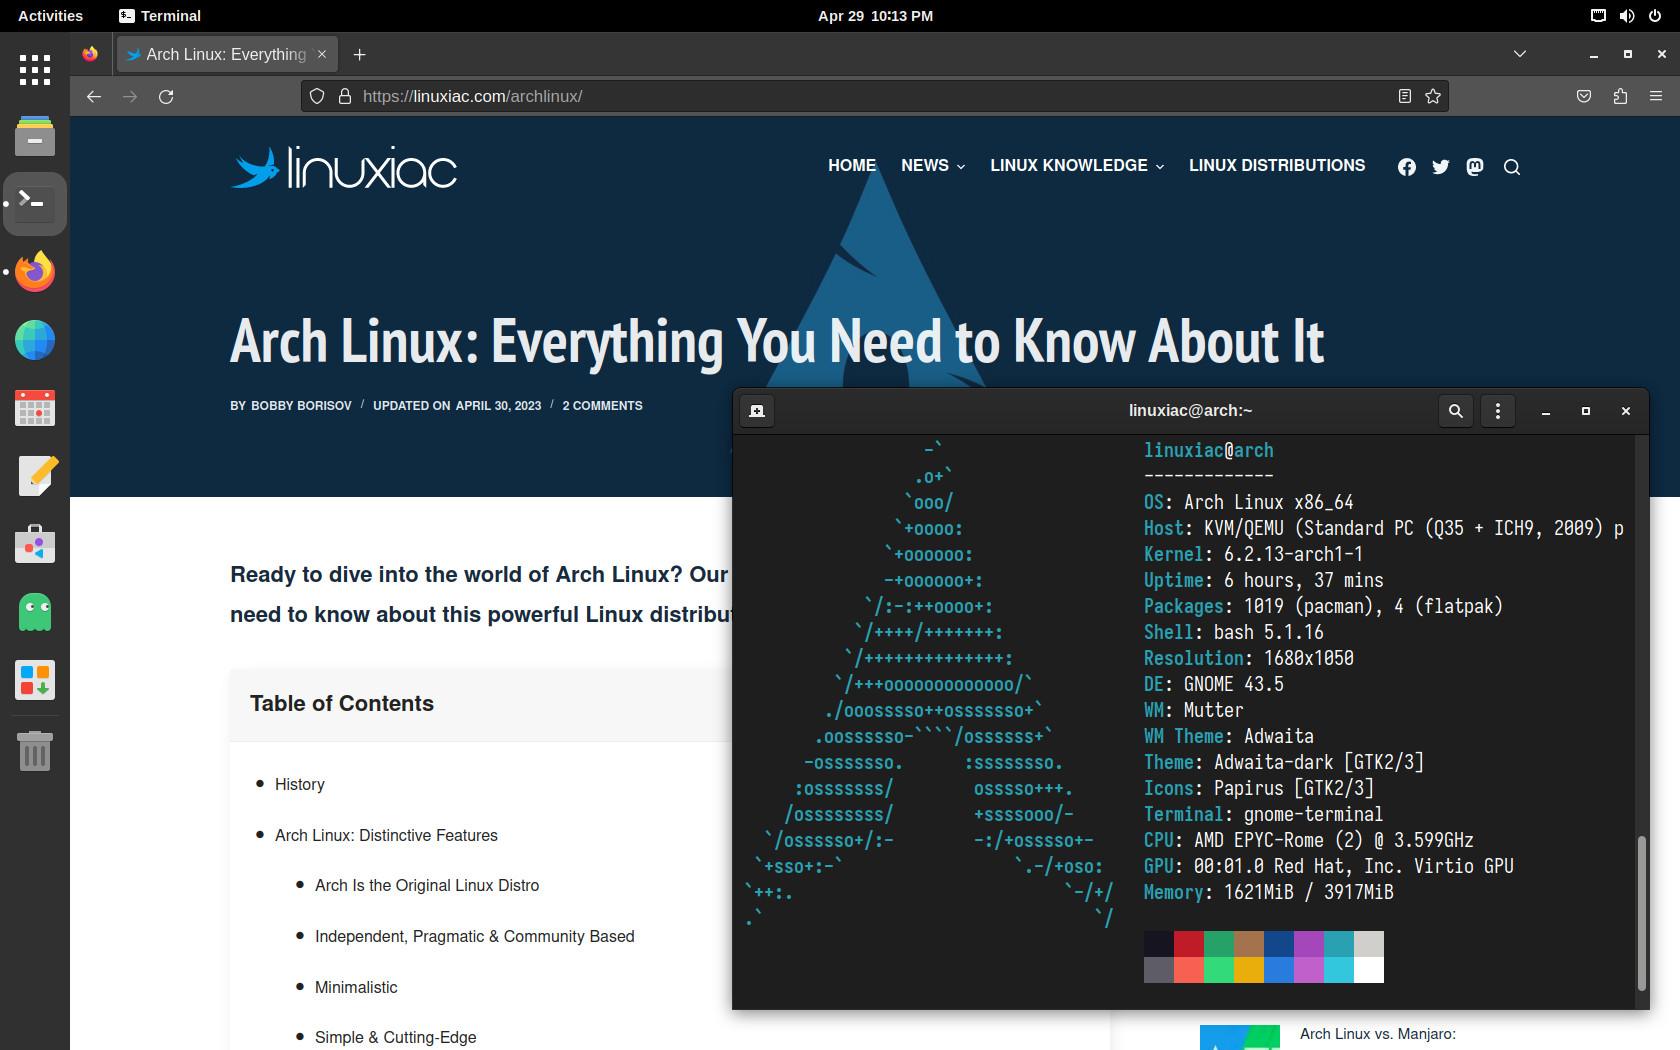The width and height of the screenshot is (1680, 1050).
Task: Select the LINUX DISTRIBUTIONS menu item
Action: point(1276,166)
